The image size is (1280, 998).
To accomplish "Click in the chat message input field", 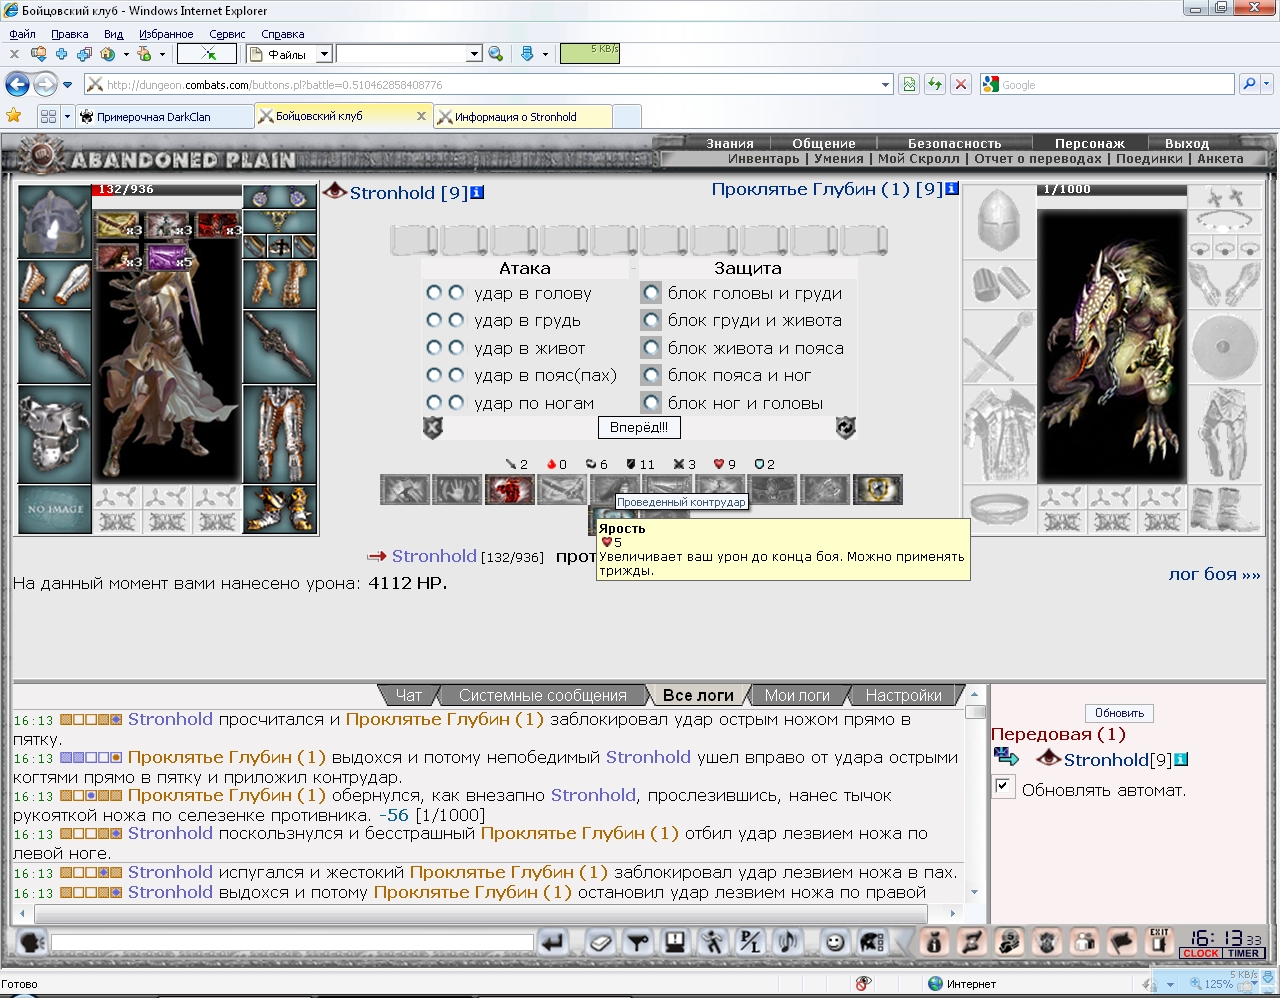I will tap(292, 942).
